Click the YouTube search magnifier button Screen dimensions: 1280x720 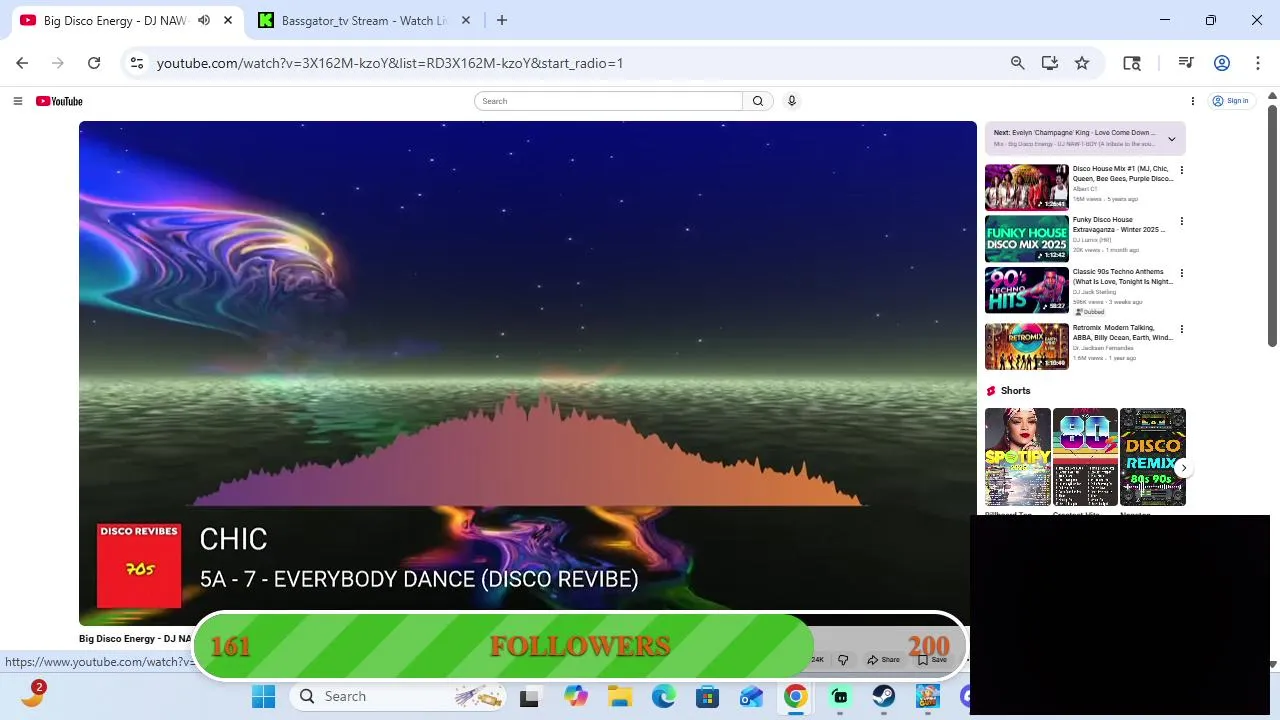(x=758, y=101)
